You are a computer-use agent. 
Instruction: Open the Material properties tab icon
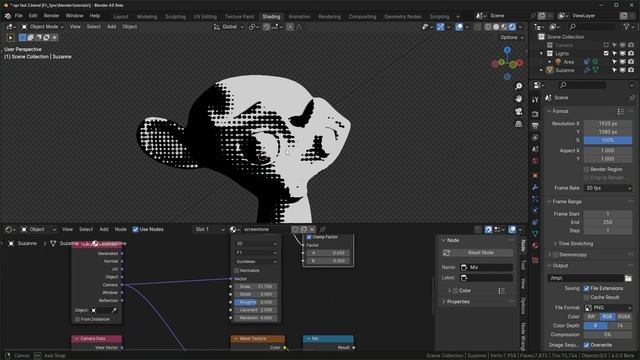coord(535,246)
